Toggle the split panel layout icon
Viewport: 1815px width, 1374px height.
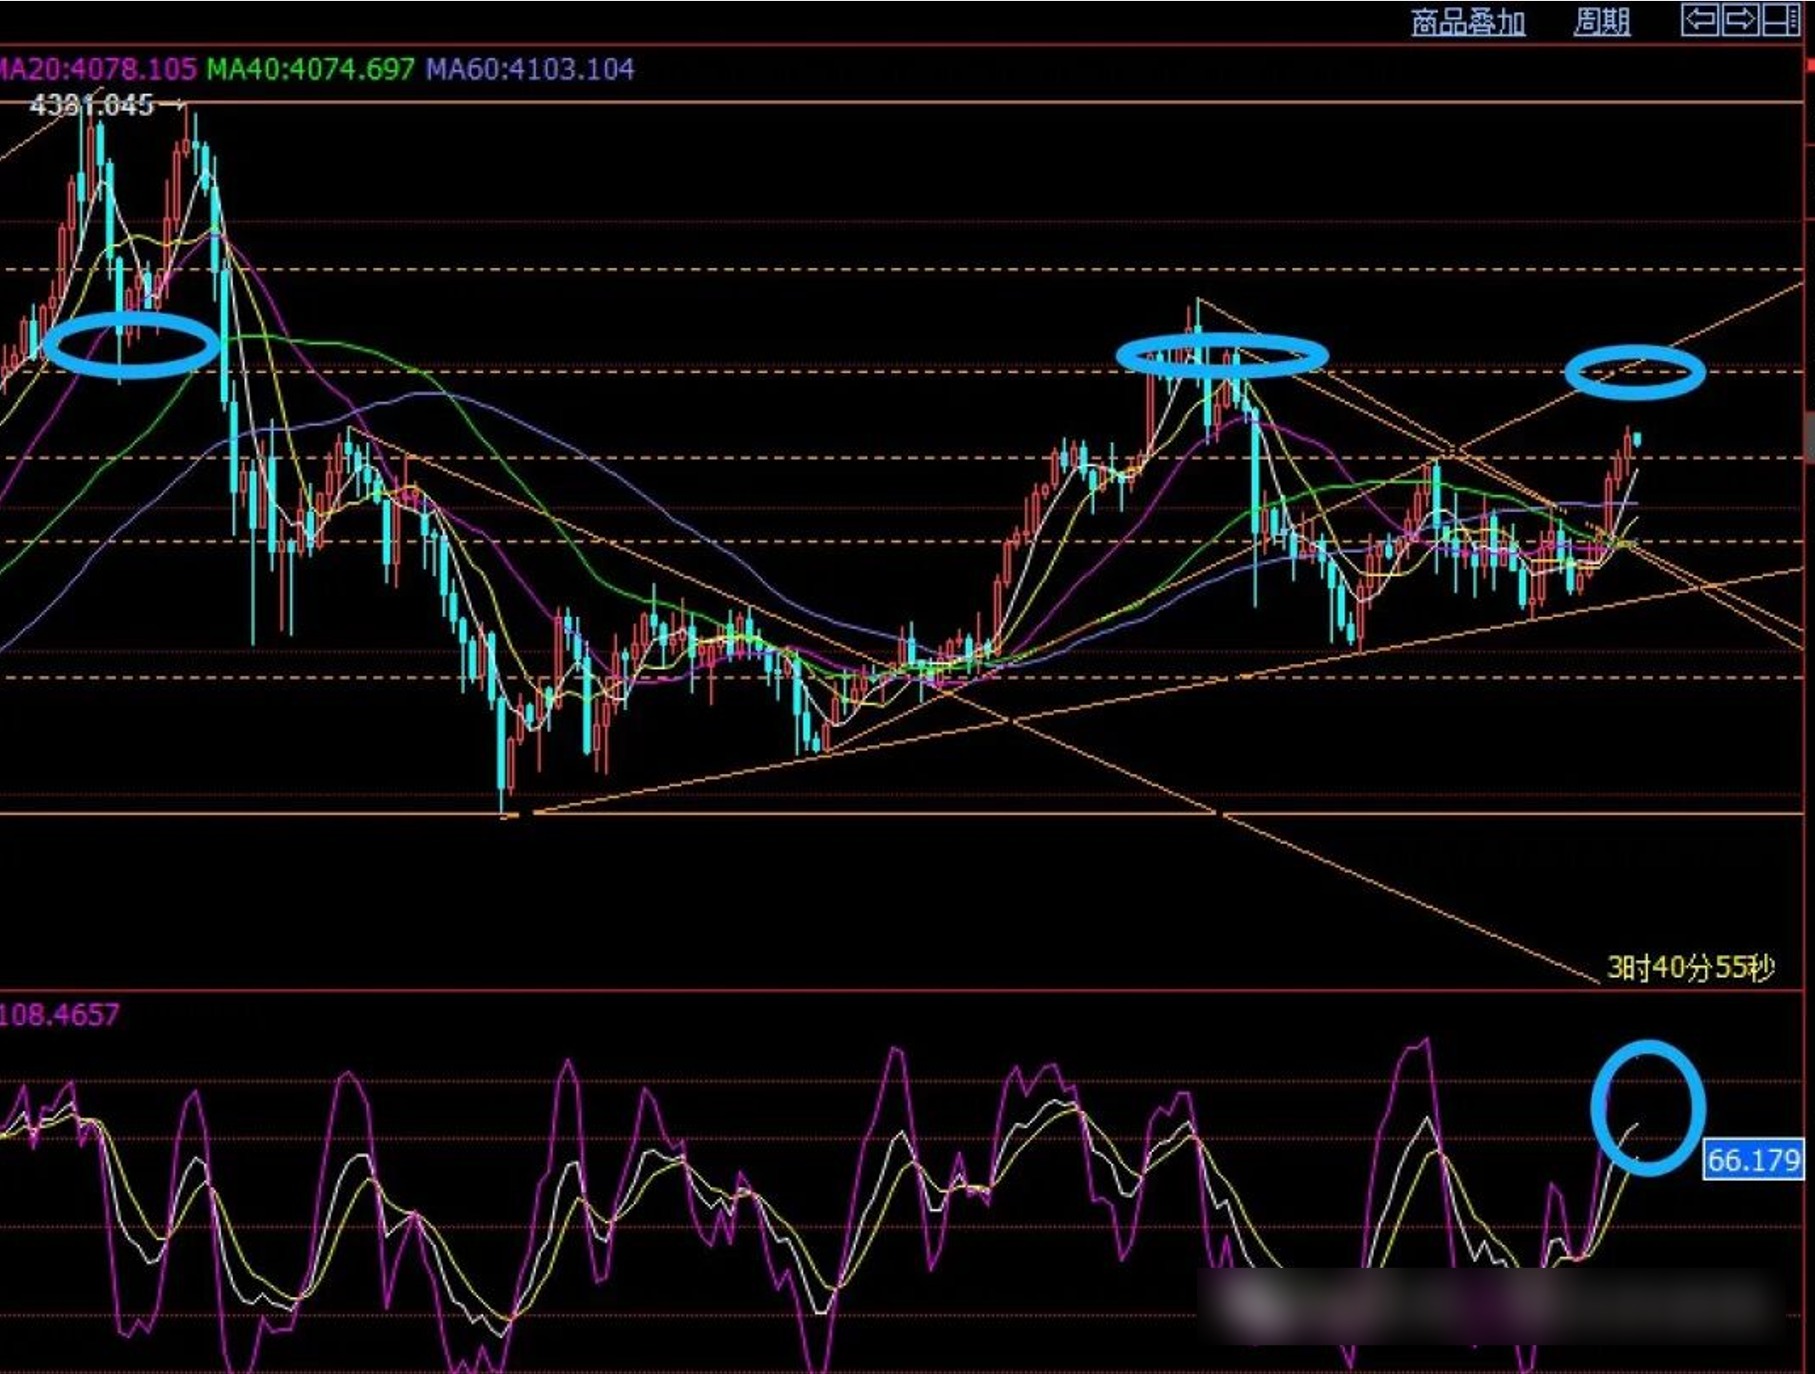coord(1780,20)
